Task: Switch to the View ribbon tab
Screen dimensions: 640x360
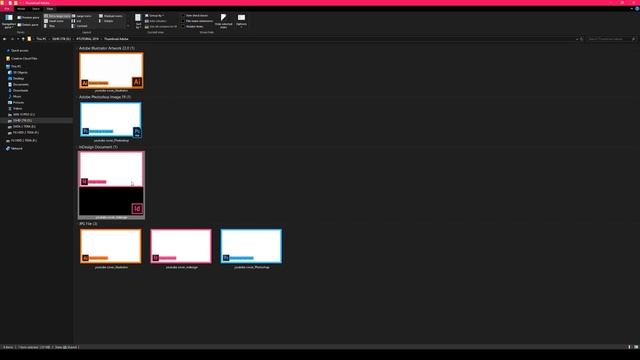Action: click(50, 9)
